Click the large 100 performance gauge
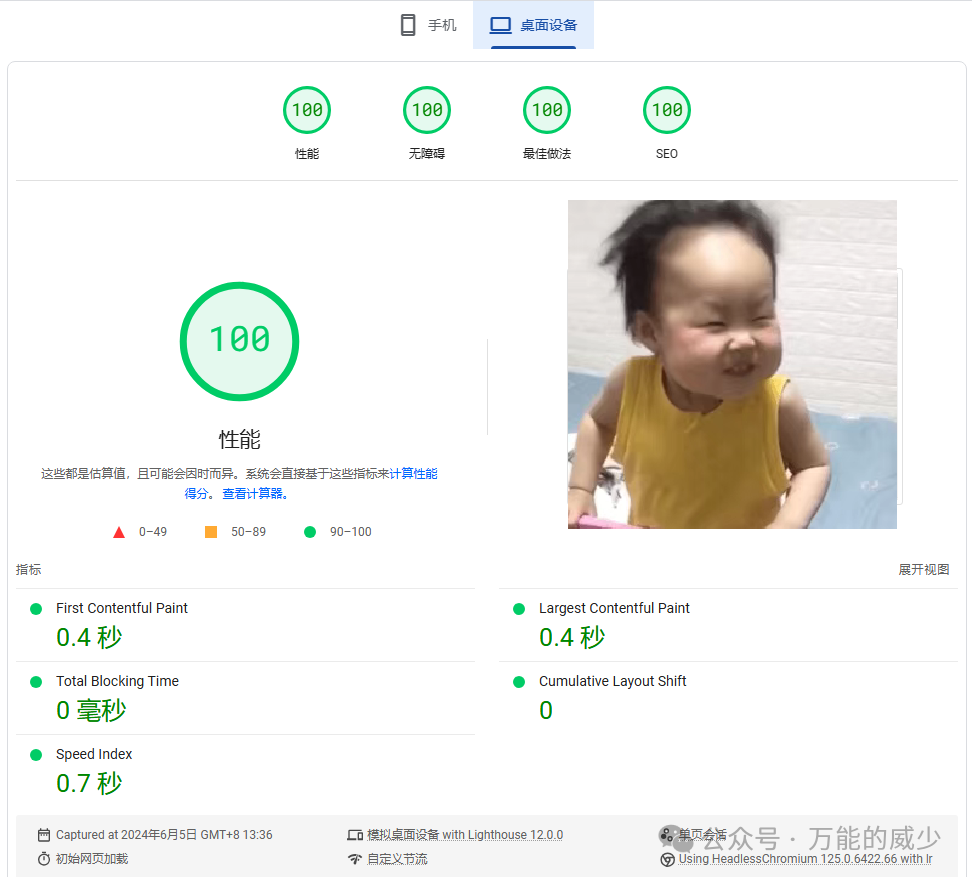972x877 pixels. [239, 341]
